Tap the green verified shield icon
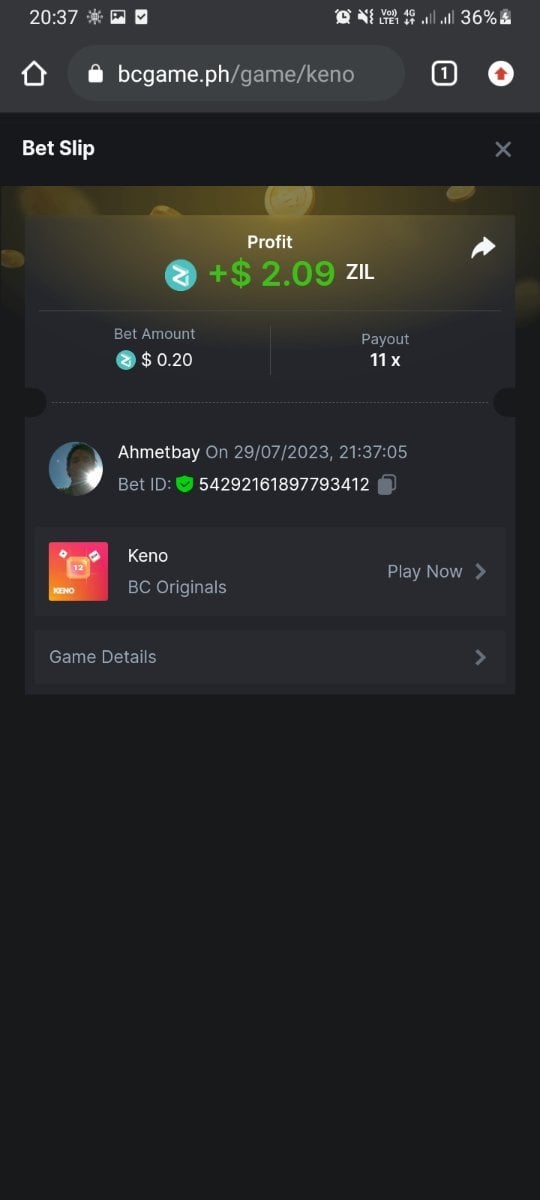Screen dimensions: 540x1200 (x=185, y=484)
